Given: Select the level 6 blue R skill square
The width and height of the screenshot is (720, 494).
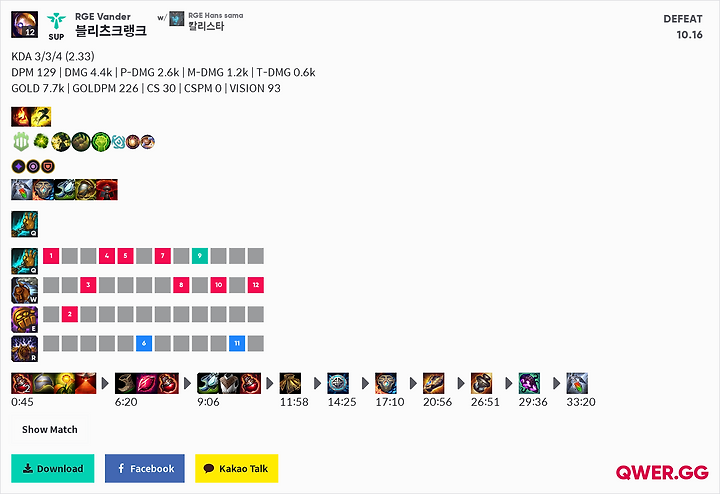Looking at the screenshot, I should 144,343.
